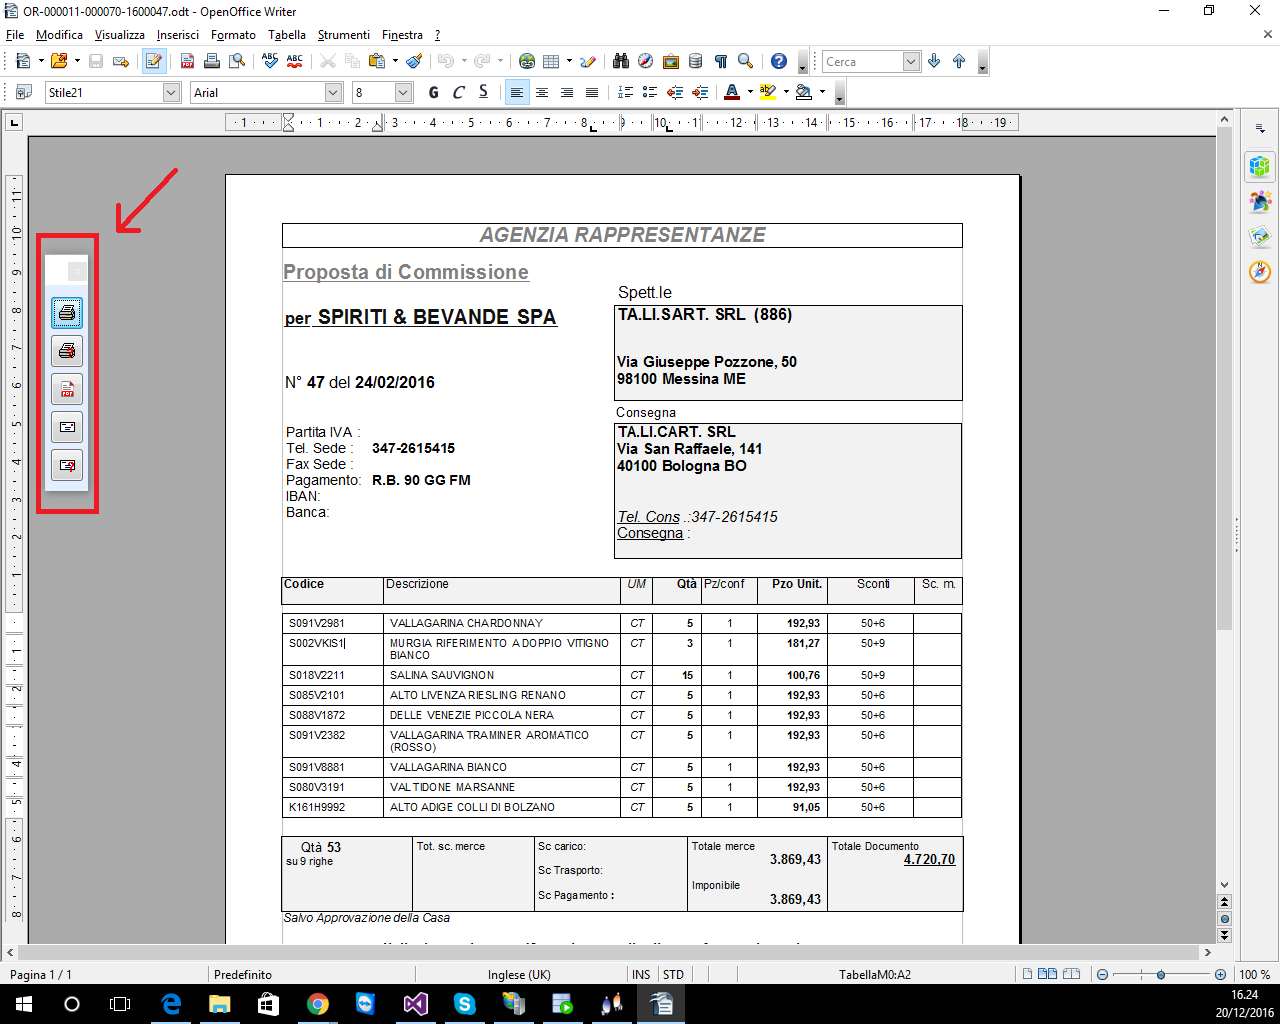Viewport: 1280px width, 1024px height.
Task: Open the Formato menu
Action: (233, 35)
